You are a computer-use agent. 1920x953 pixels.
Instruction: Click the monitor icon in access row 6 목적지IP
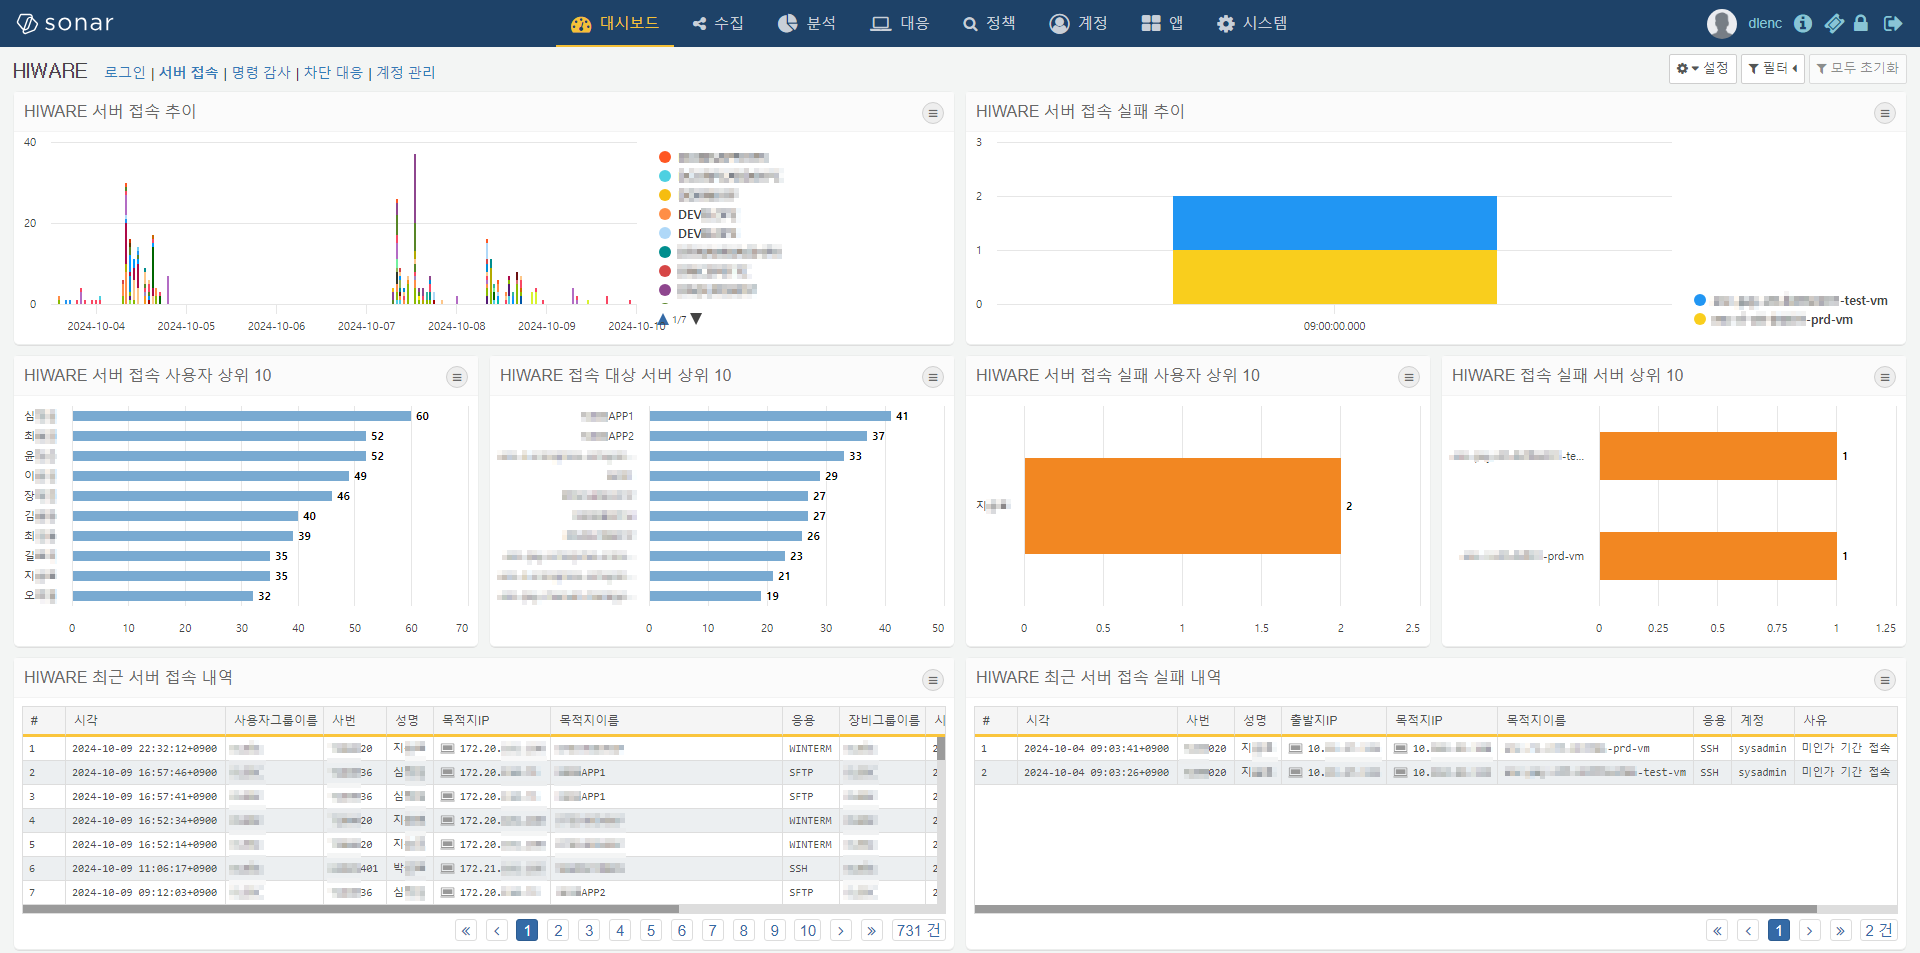[447, 868]
